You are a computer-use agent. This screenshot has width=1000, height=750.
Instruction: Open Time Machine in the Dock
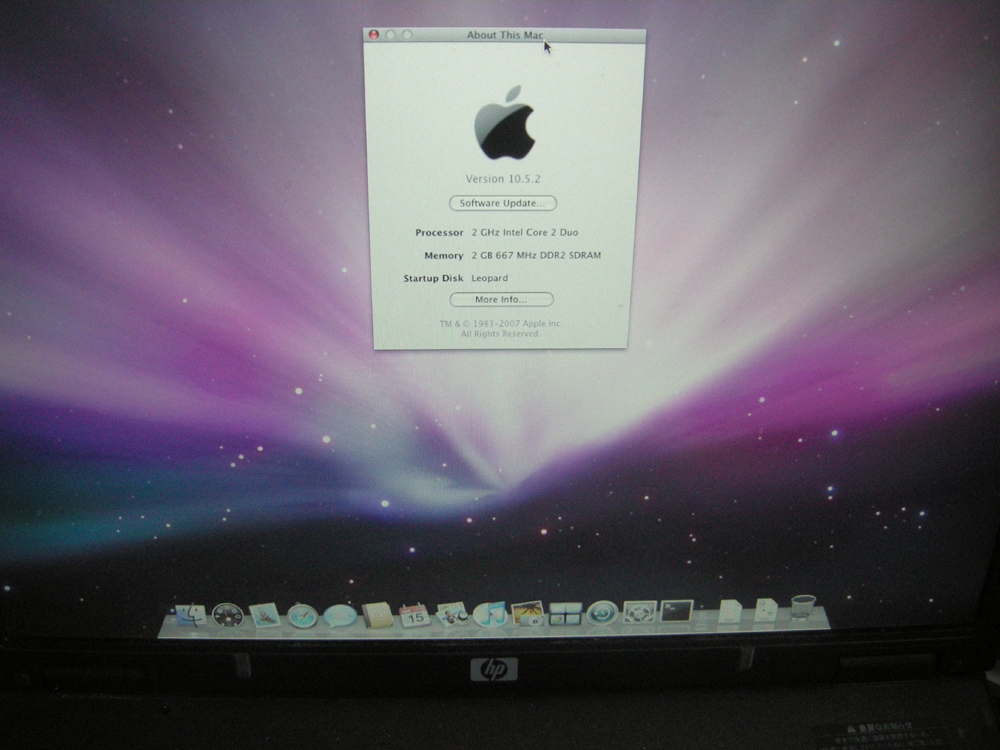point(602,614)
